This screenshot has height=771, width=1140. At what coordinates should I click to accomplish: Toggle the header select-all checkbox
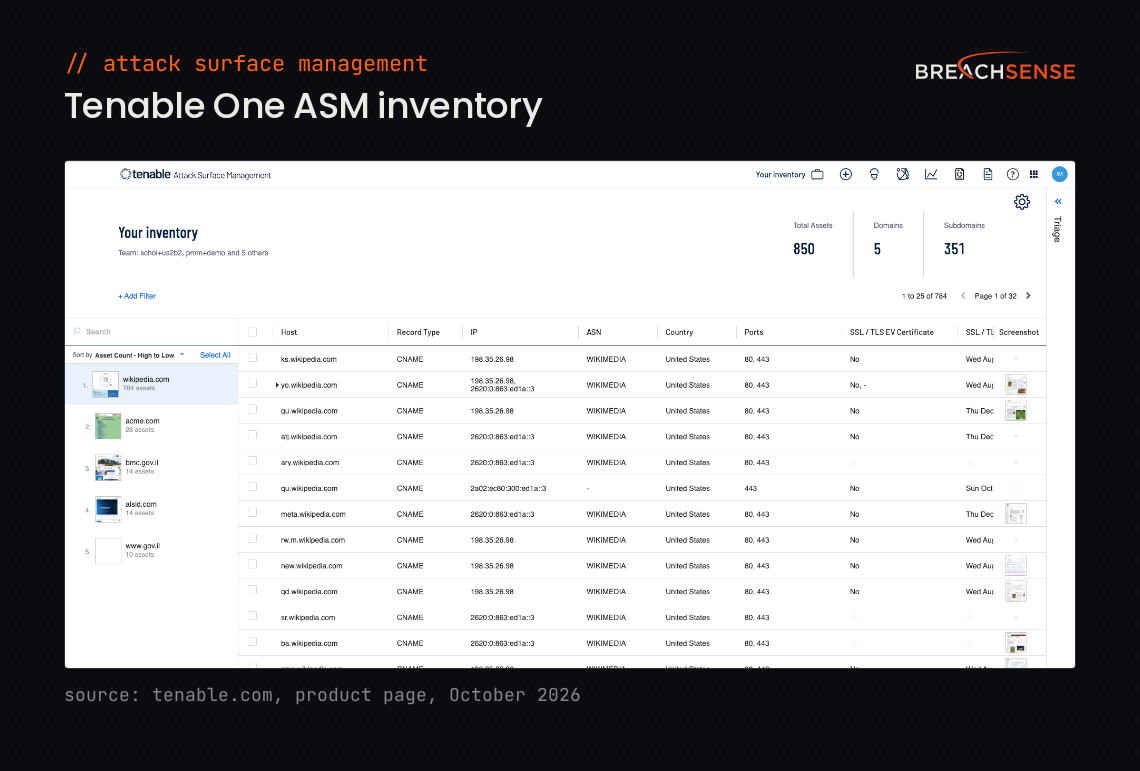tap(252, 332)
